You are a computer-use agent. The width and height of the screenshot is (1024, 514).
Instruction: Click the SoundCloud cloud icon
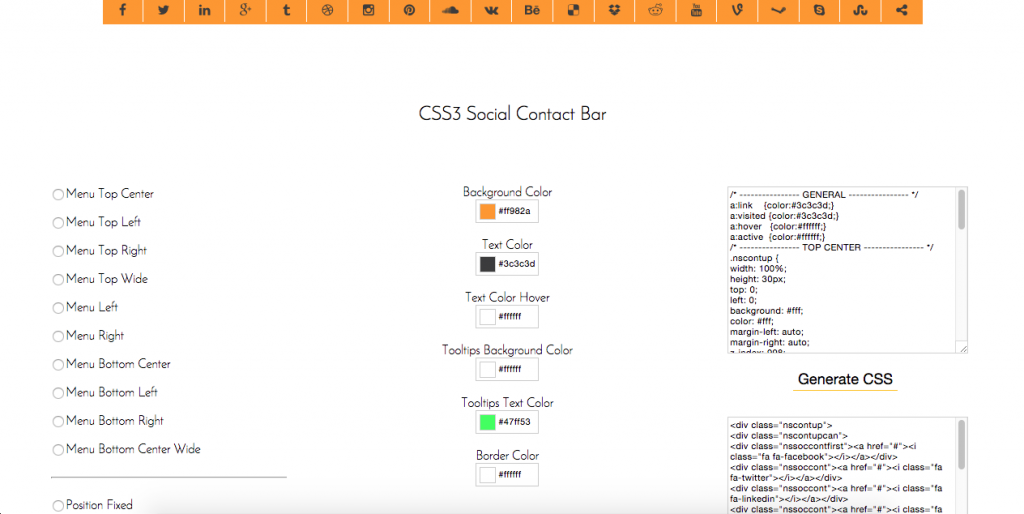coord(450,10)
